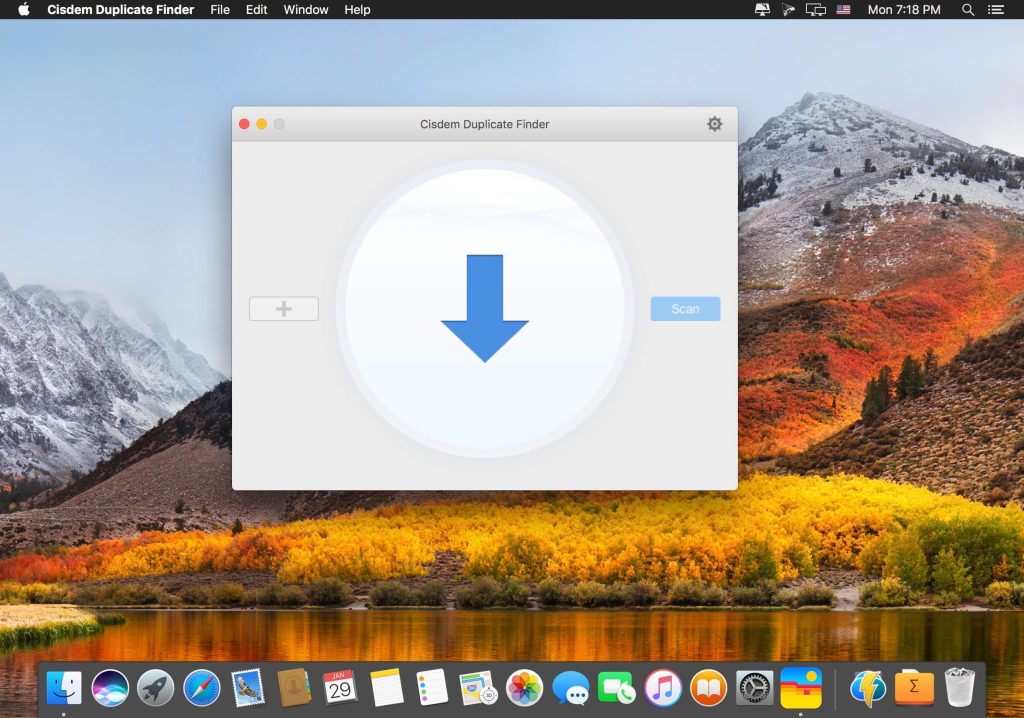The width and height of the screenshot is (1024, 718).
Task: Click the blue down arrow drop zone
Action: click(485, 308)
